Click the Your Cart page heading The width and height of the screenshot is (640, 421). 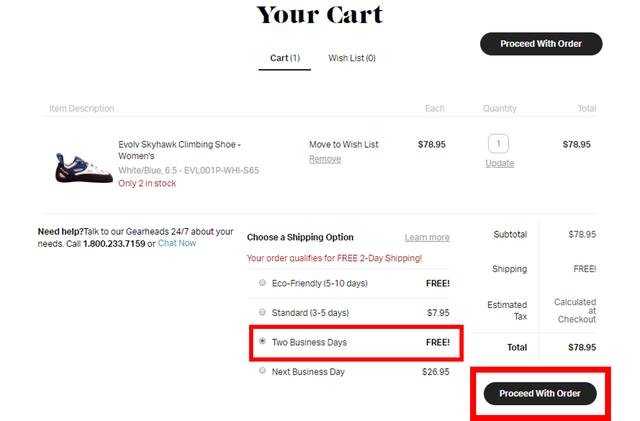(x=319, y=15)
